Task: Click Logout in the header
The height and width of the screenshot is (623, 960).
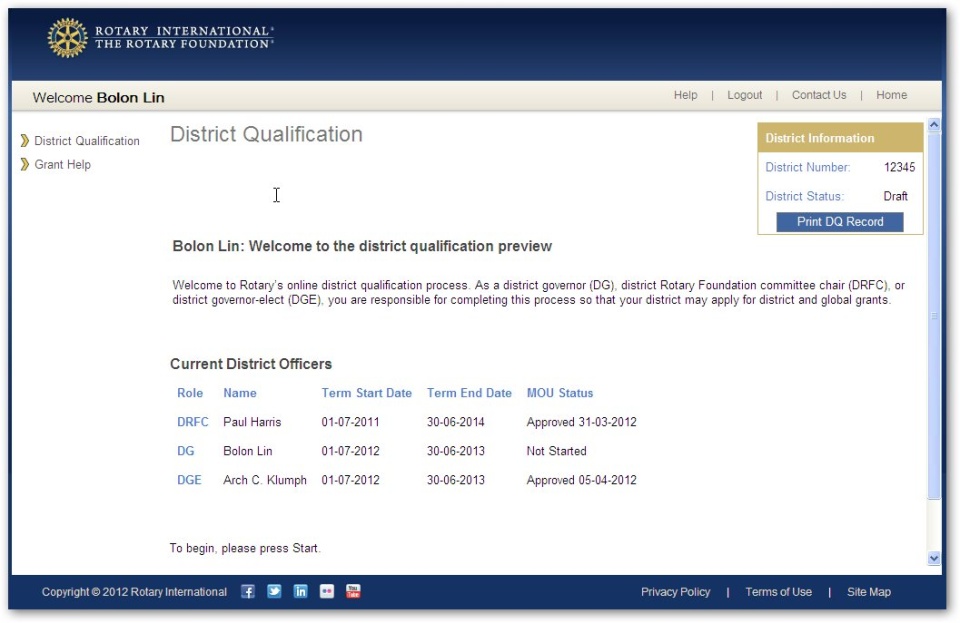Action: pyautogui.click(x=744, y=95)
